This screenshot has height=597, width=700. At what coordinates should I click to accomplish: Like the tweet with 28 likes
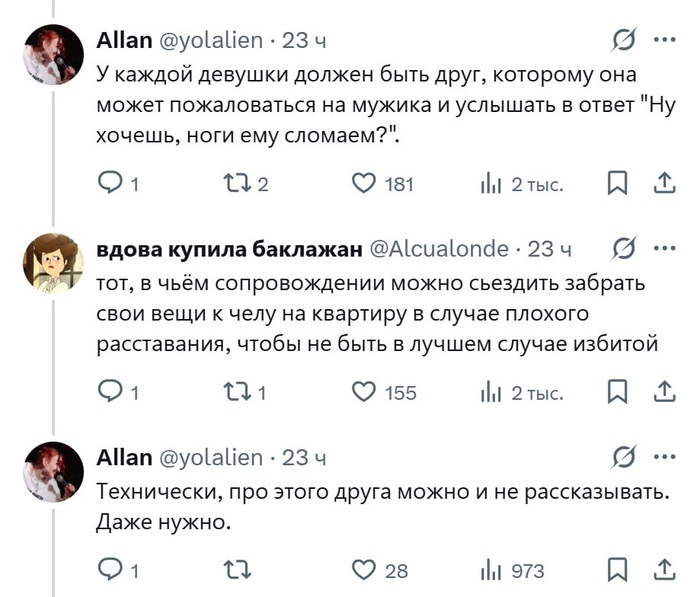tap(365, 570)
